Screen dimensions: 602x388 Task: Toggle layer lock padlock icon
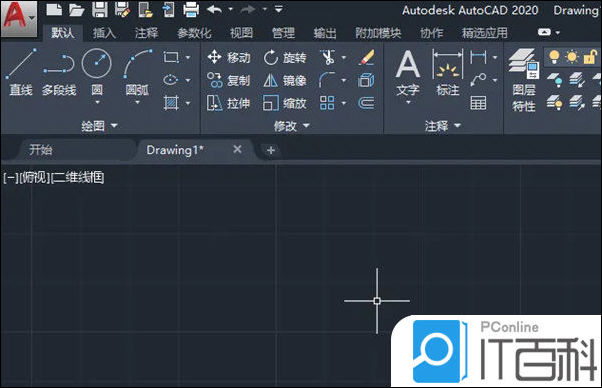[x=590, y=57]
